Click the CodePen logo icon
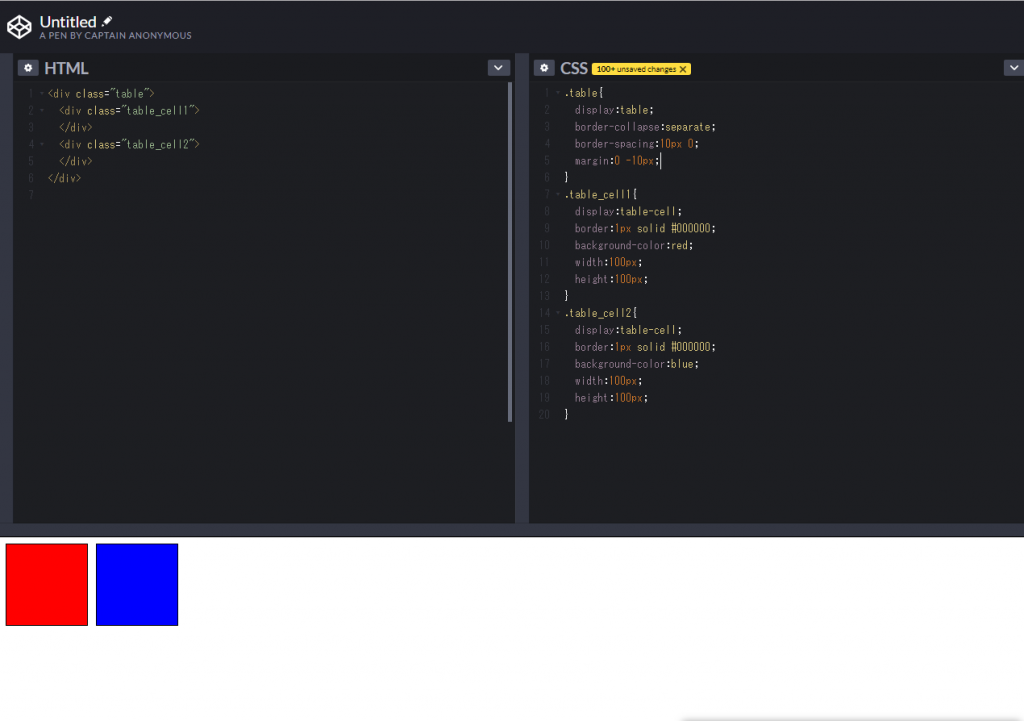 pyautogui.click(x=19, y=27)
